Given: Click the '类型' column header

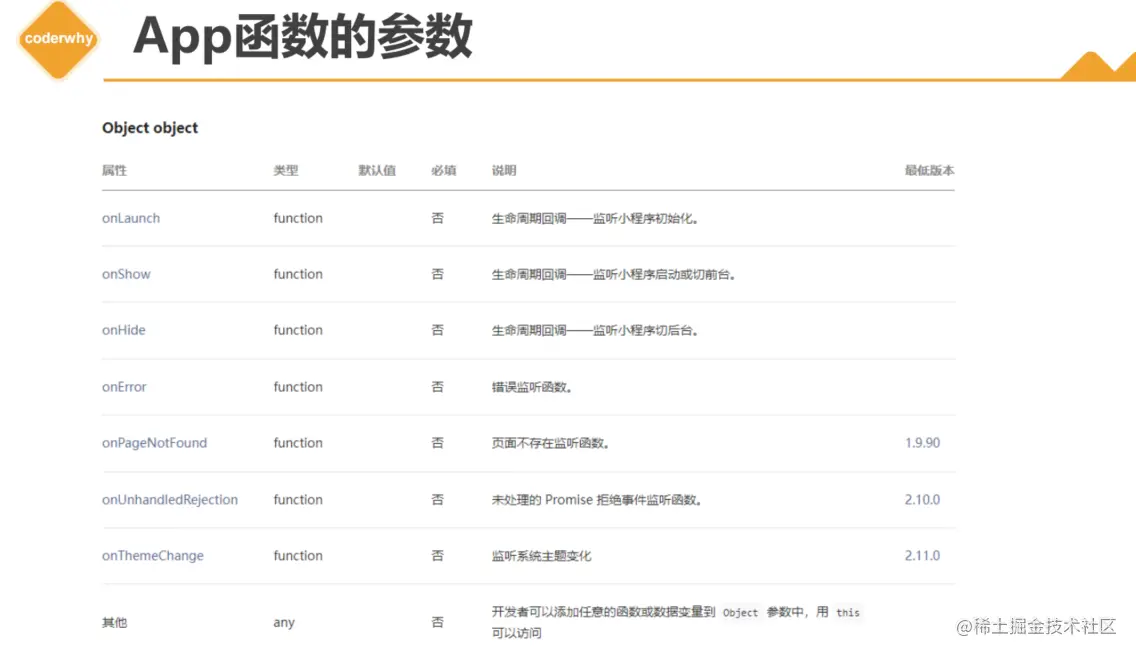Looking at the screenshot, I should point(285,170).
